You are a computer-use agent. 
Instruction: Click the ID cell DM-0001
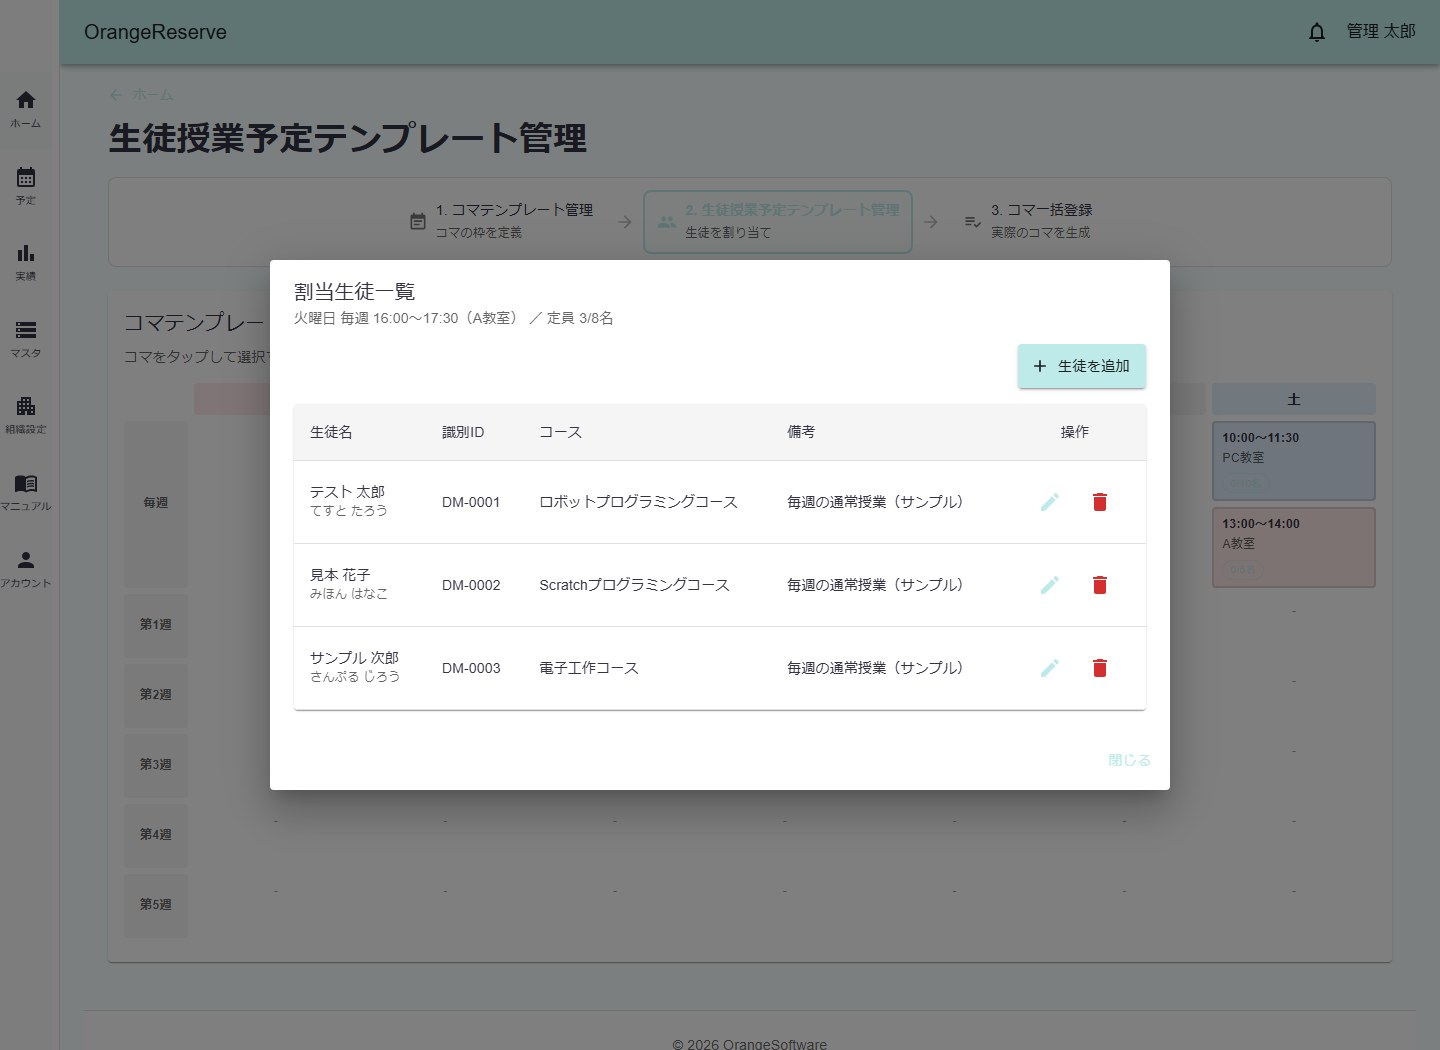[x=471, y=502]
